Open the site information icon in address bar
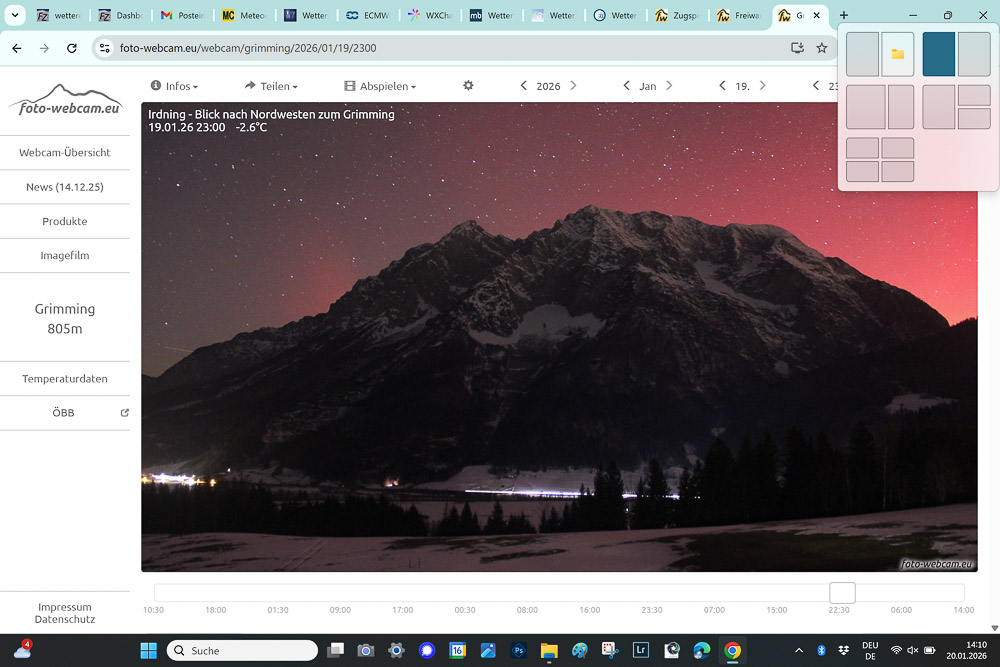 (x=105, y=48)
